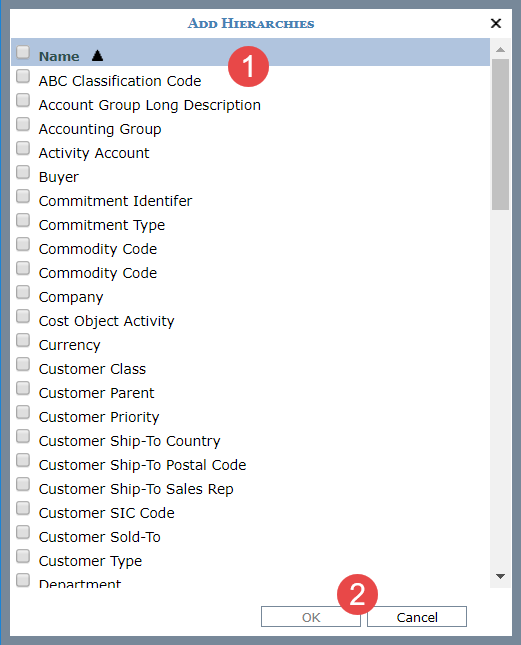The width and height of the screenshot is (521, 645).
Task: Click the scrollbar up arrow
Action: [x=500, y=50]
